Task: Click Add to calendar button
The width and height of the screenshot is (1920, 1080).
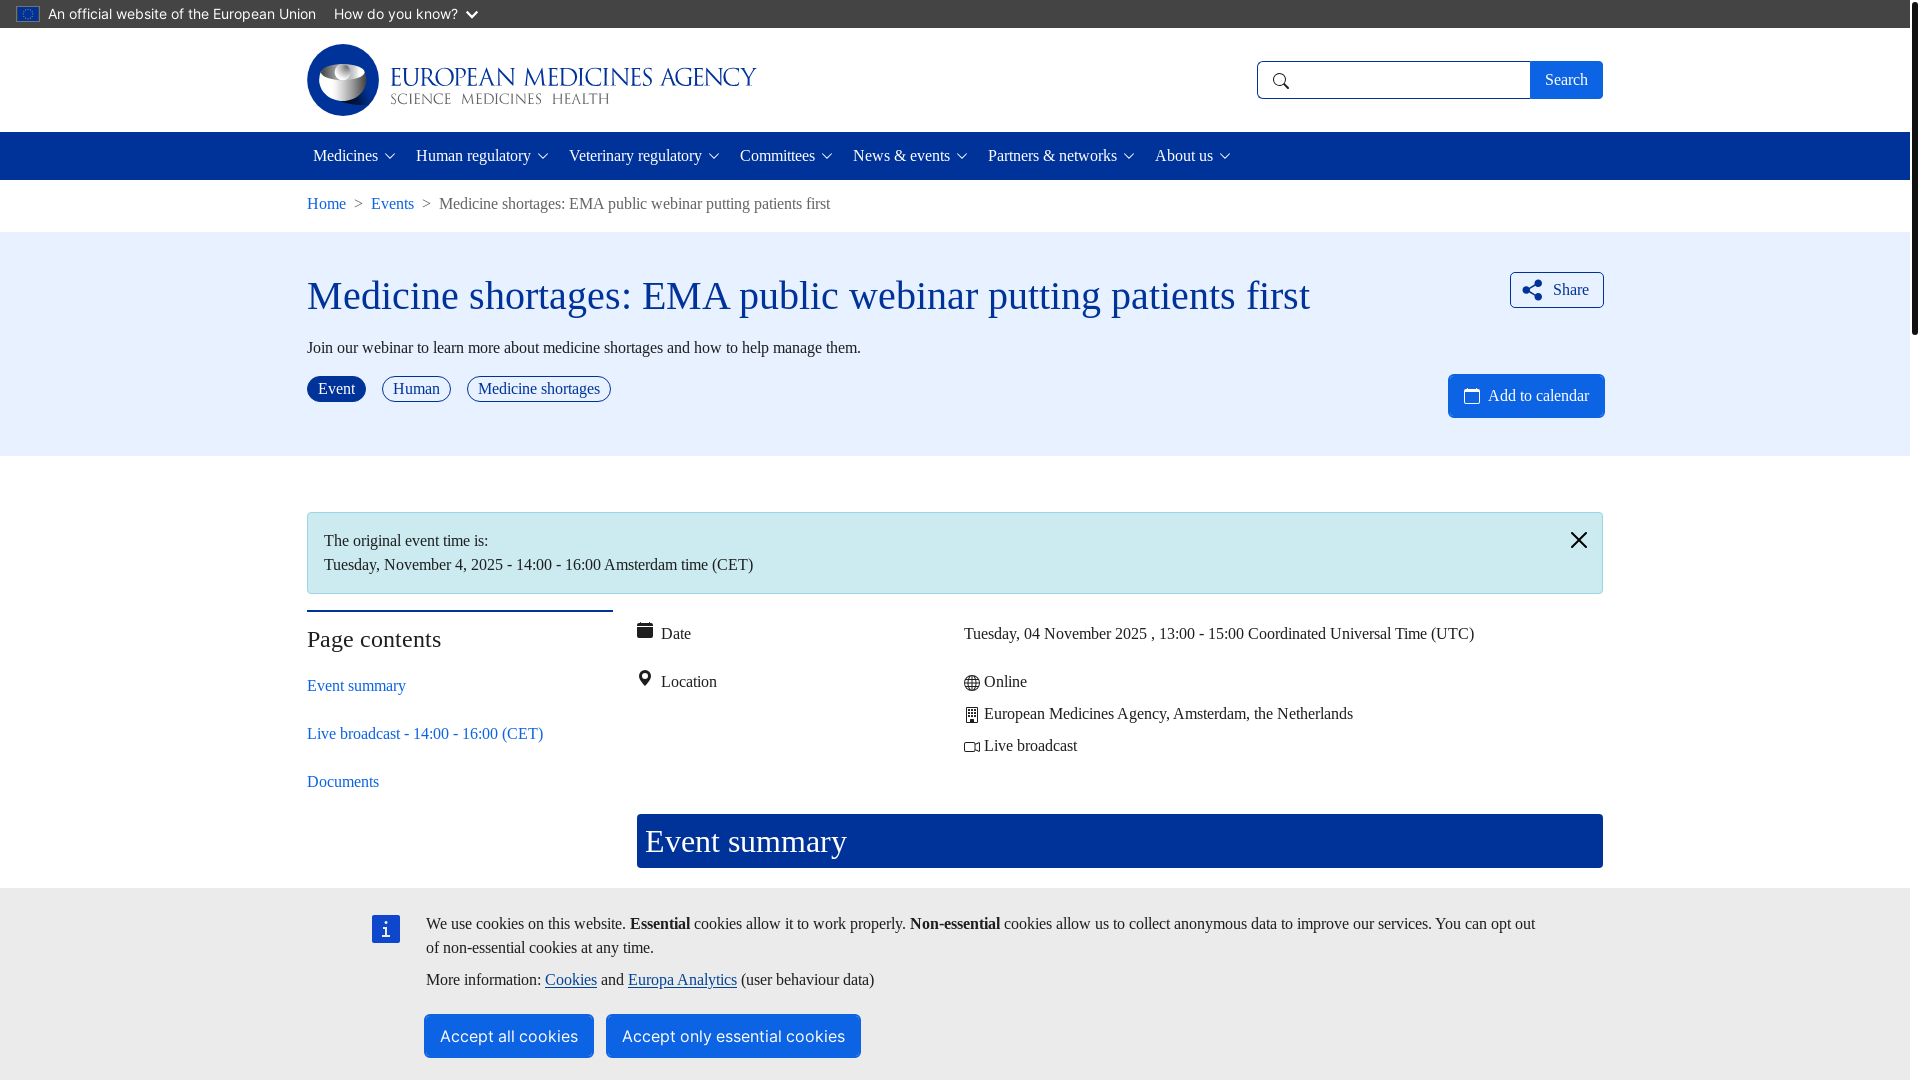Action: coord(1526,396)
